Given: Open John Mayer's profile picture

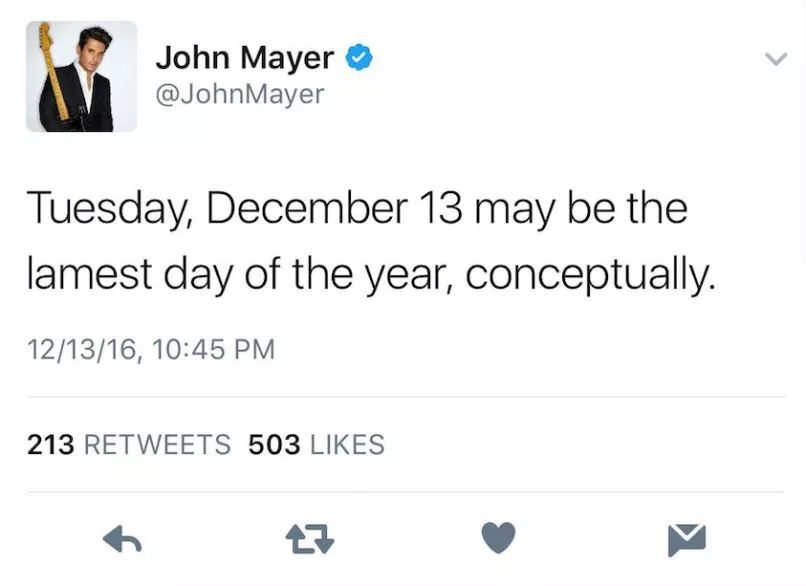Looking at the screenshot, I should coord(82,77).
